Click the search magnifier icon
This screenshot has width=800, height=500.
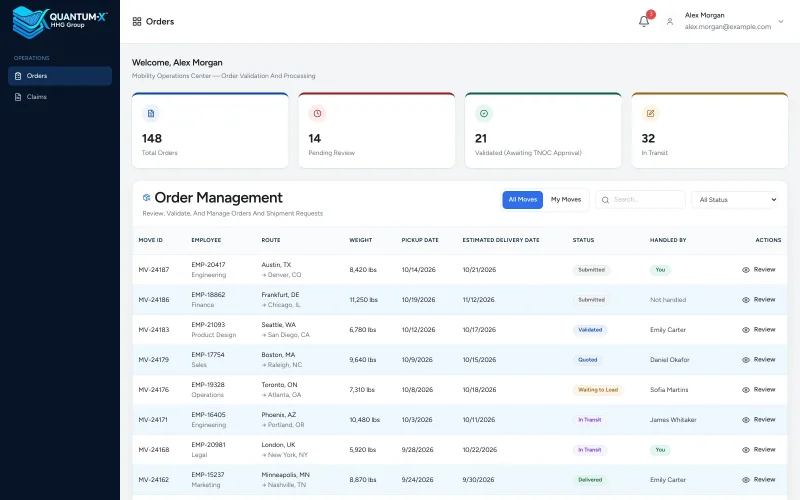[605, 200]
